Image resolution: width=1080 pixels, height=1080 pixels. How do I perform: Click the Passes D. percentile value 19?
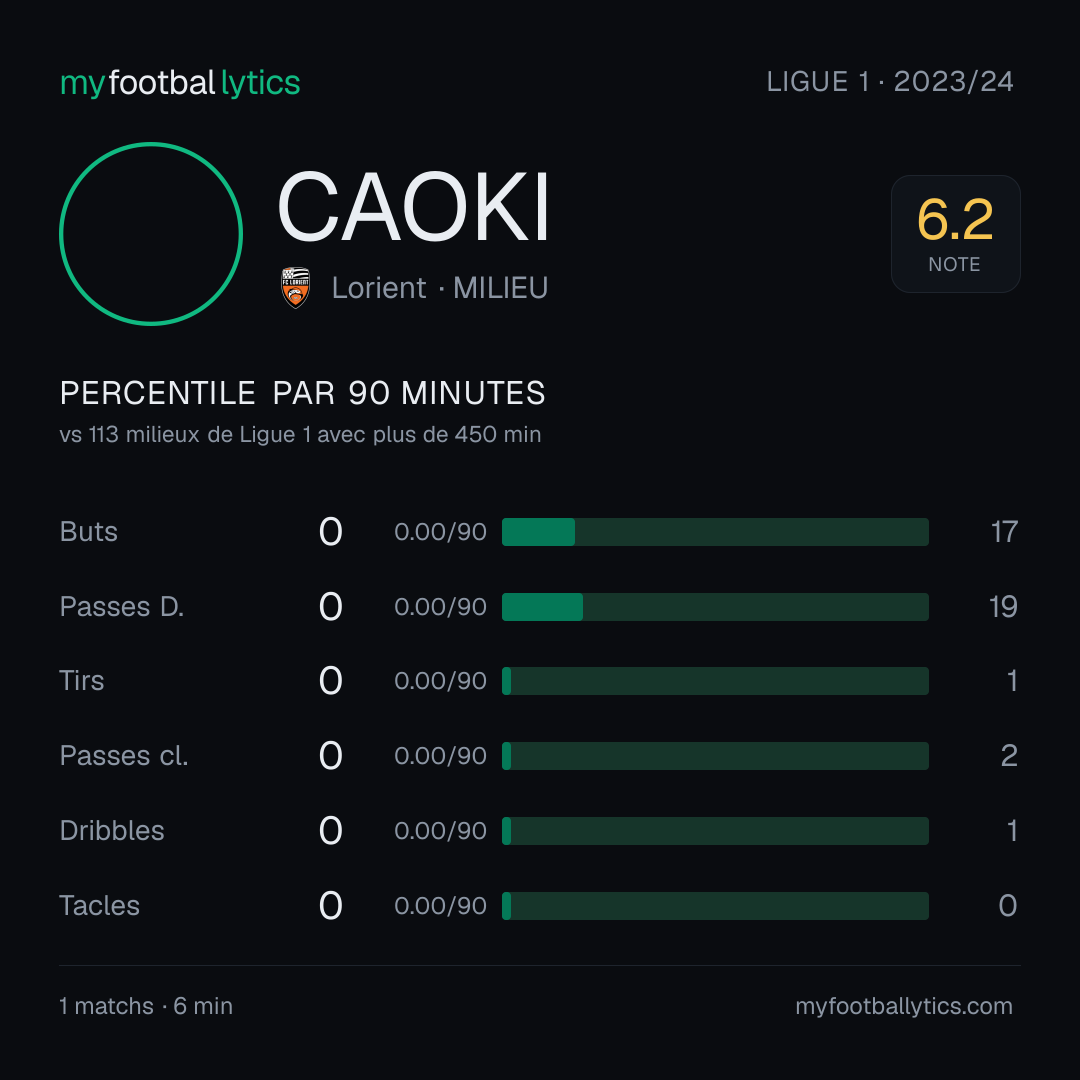pos(1003,607)
